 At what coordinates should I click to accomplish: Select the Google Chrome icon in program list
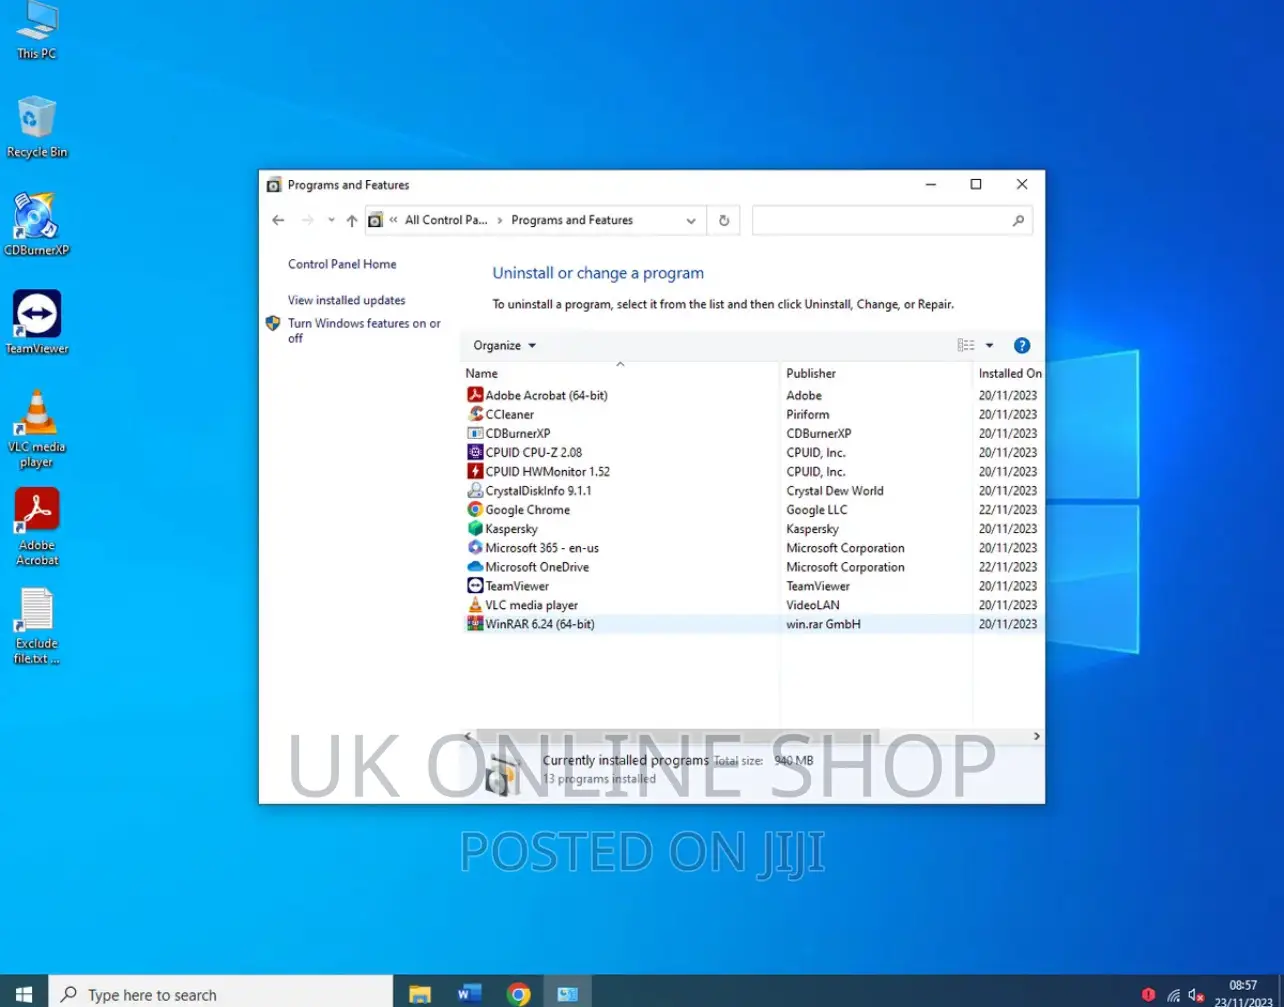point(475,509)
